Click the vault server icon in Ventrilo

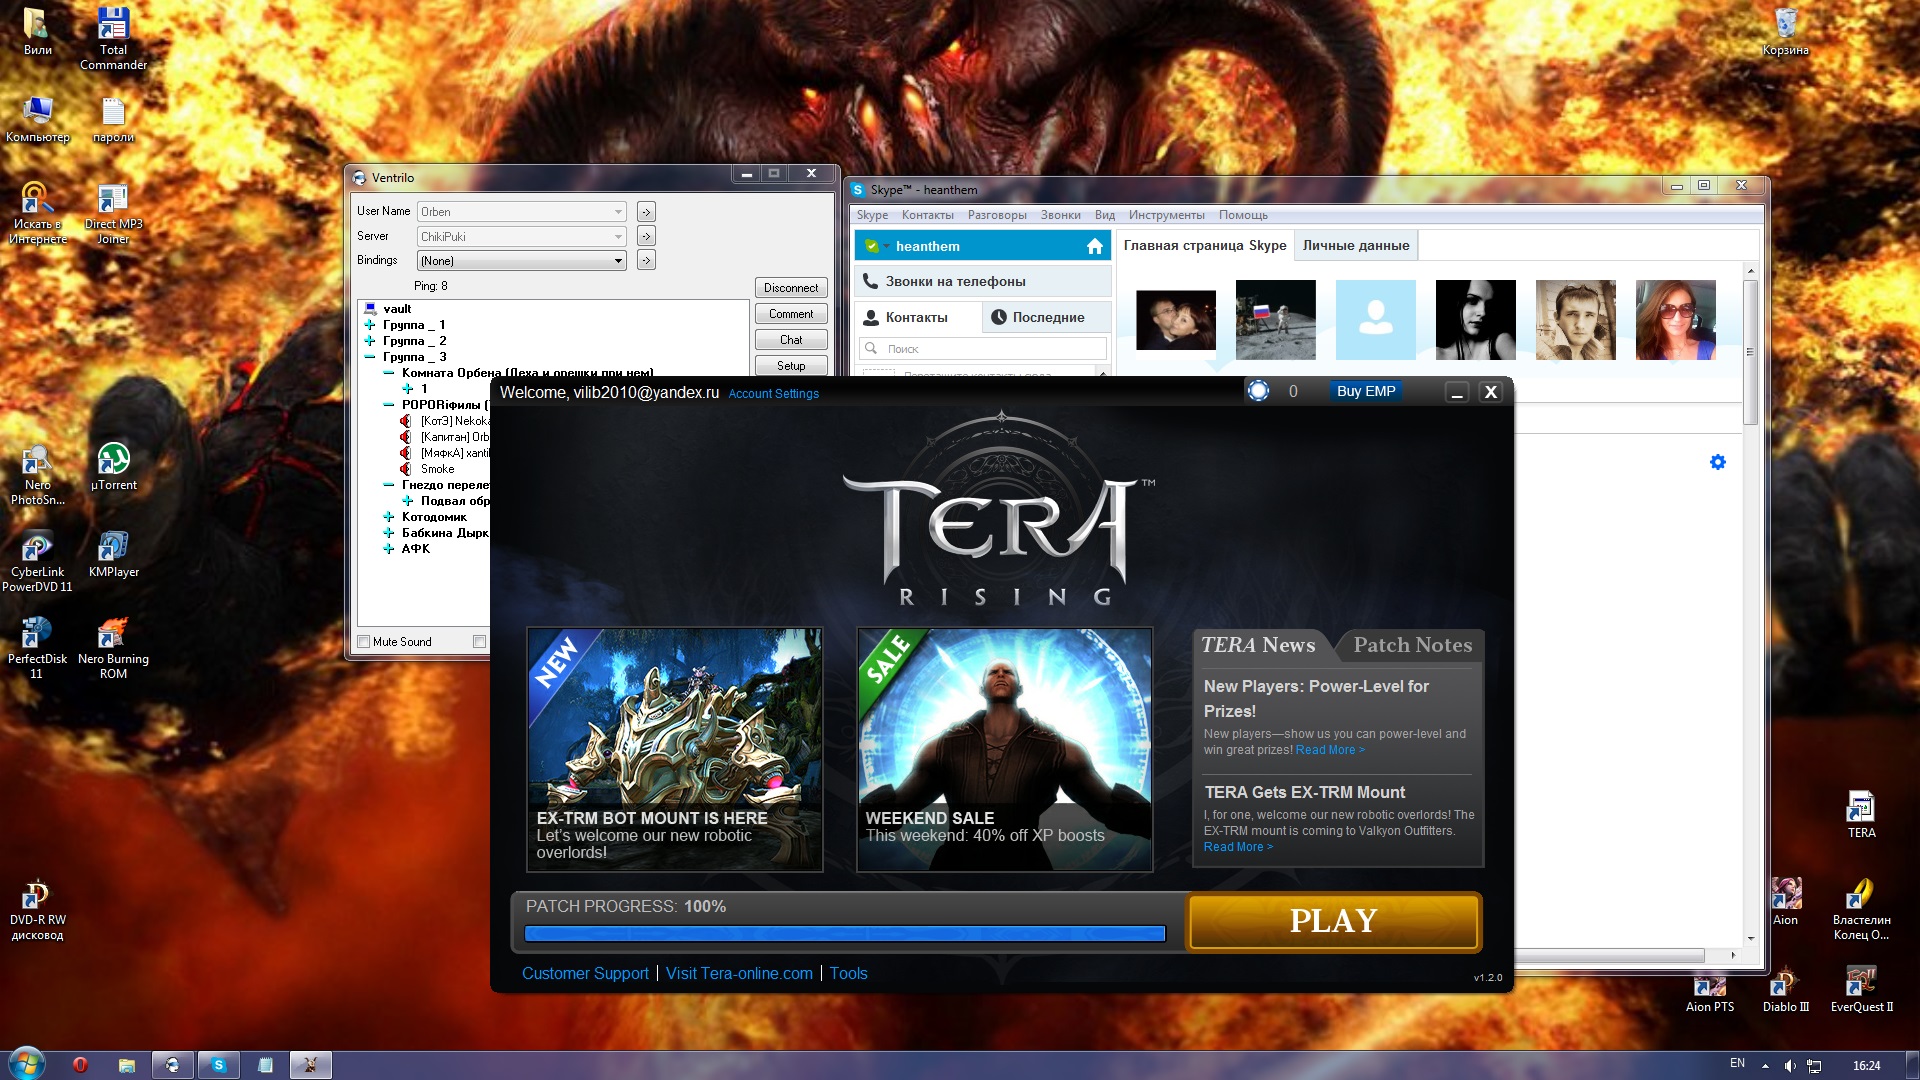tap(370, 309)
